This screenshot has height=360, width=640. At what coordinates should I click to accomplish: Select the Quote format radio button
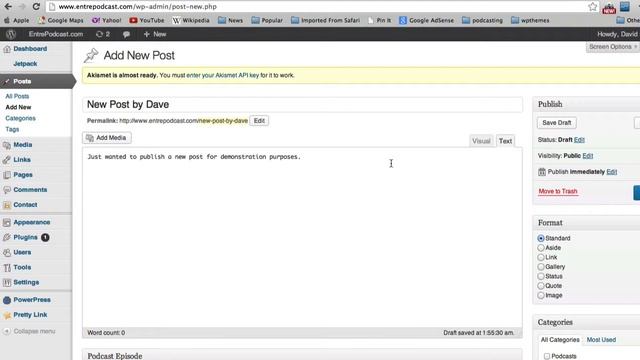[541, 286]
